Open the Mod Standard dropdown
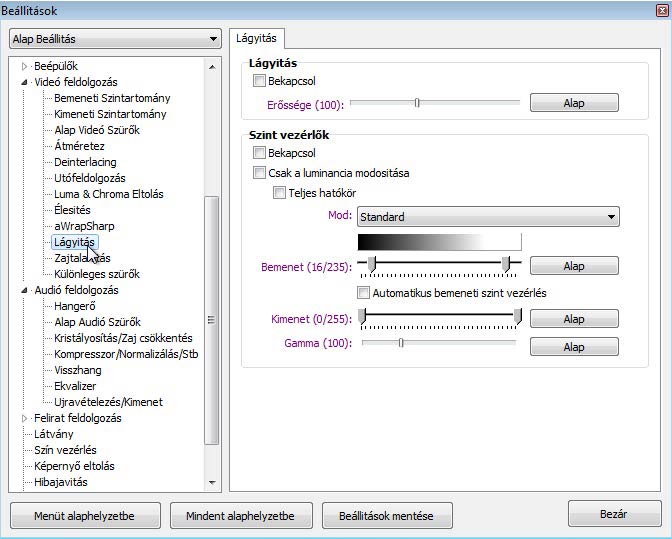This screenshot has height=539, width=672. coord(487,217)
